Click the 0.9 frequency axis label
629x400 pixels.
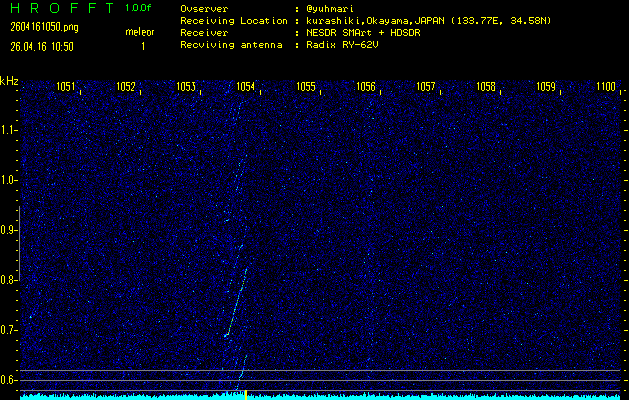pos(9,230)
